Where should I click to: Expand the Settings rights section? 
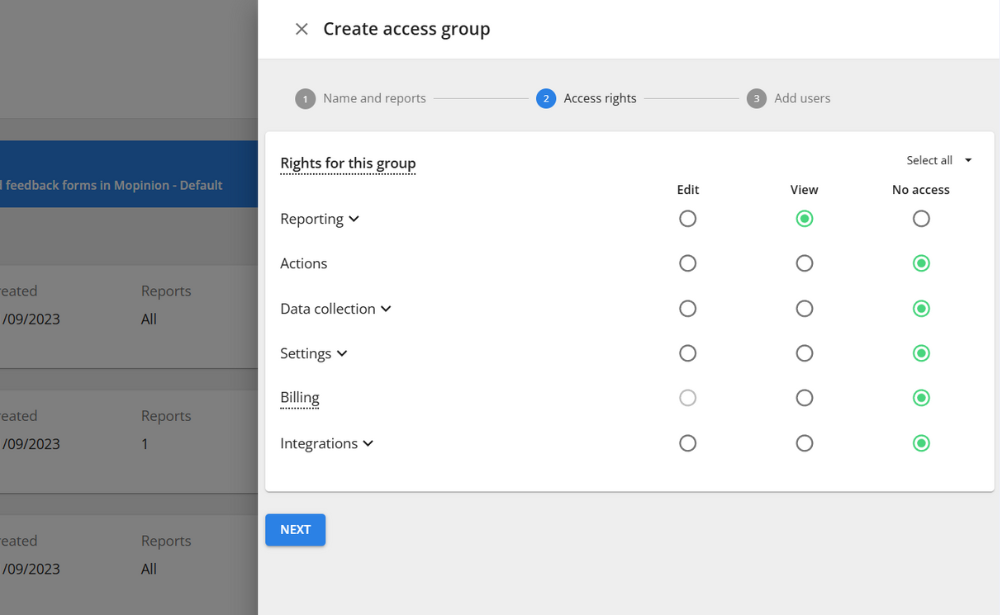click(341, 353)
